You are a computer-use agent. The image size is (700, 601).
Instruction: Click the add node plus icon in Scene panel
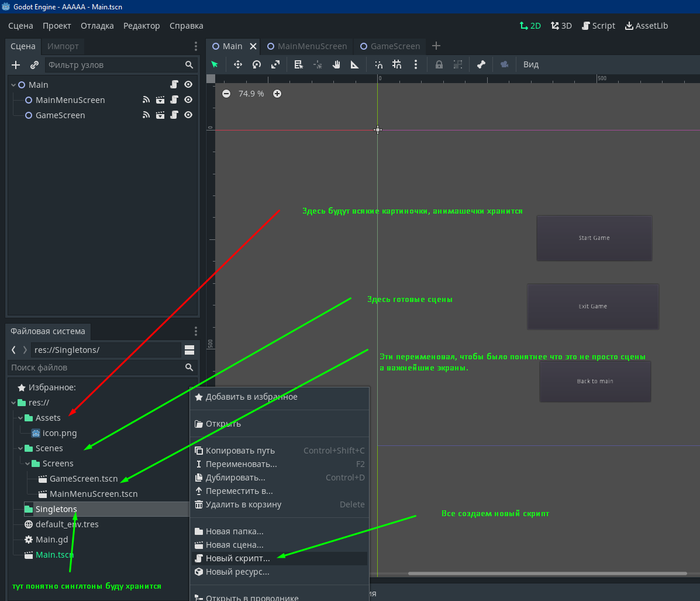pyautogui.click(x=15, y=65)
